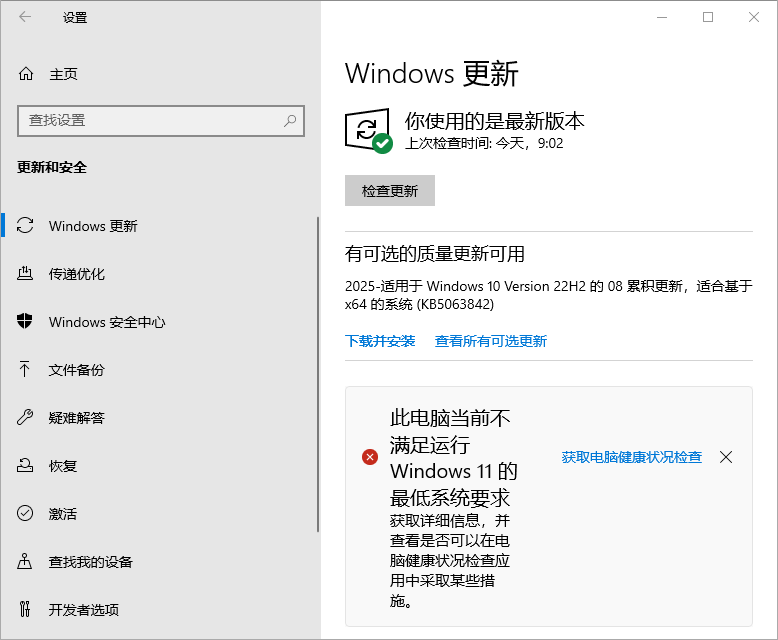Click the 有可选的质量更新可用 heading
Viewport: 778px width, 640px height.
pos(435,254)
